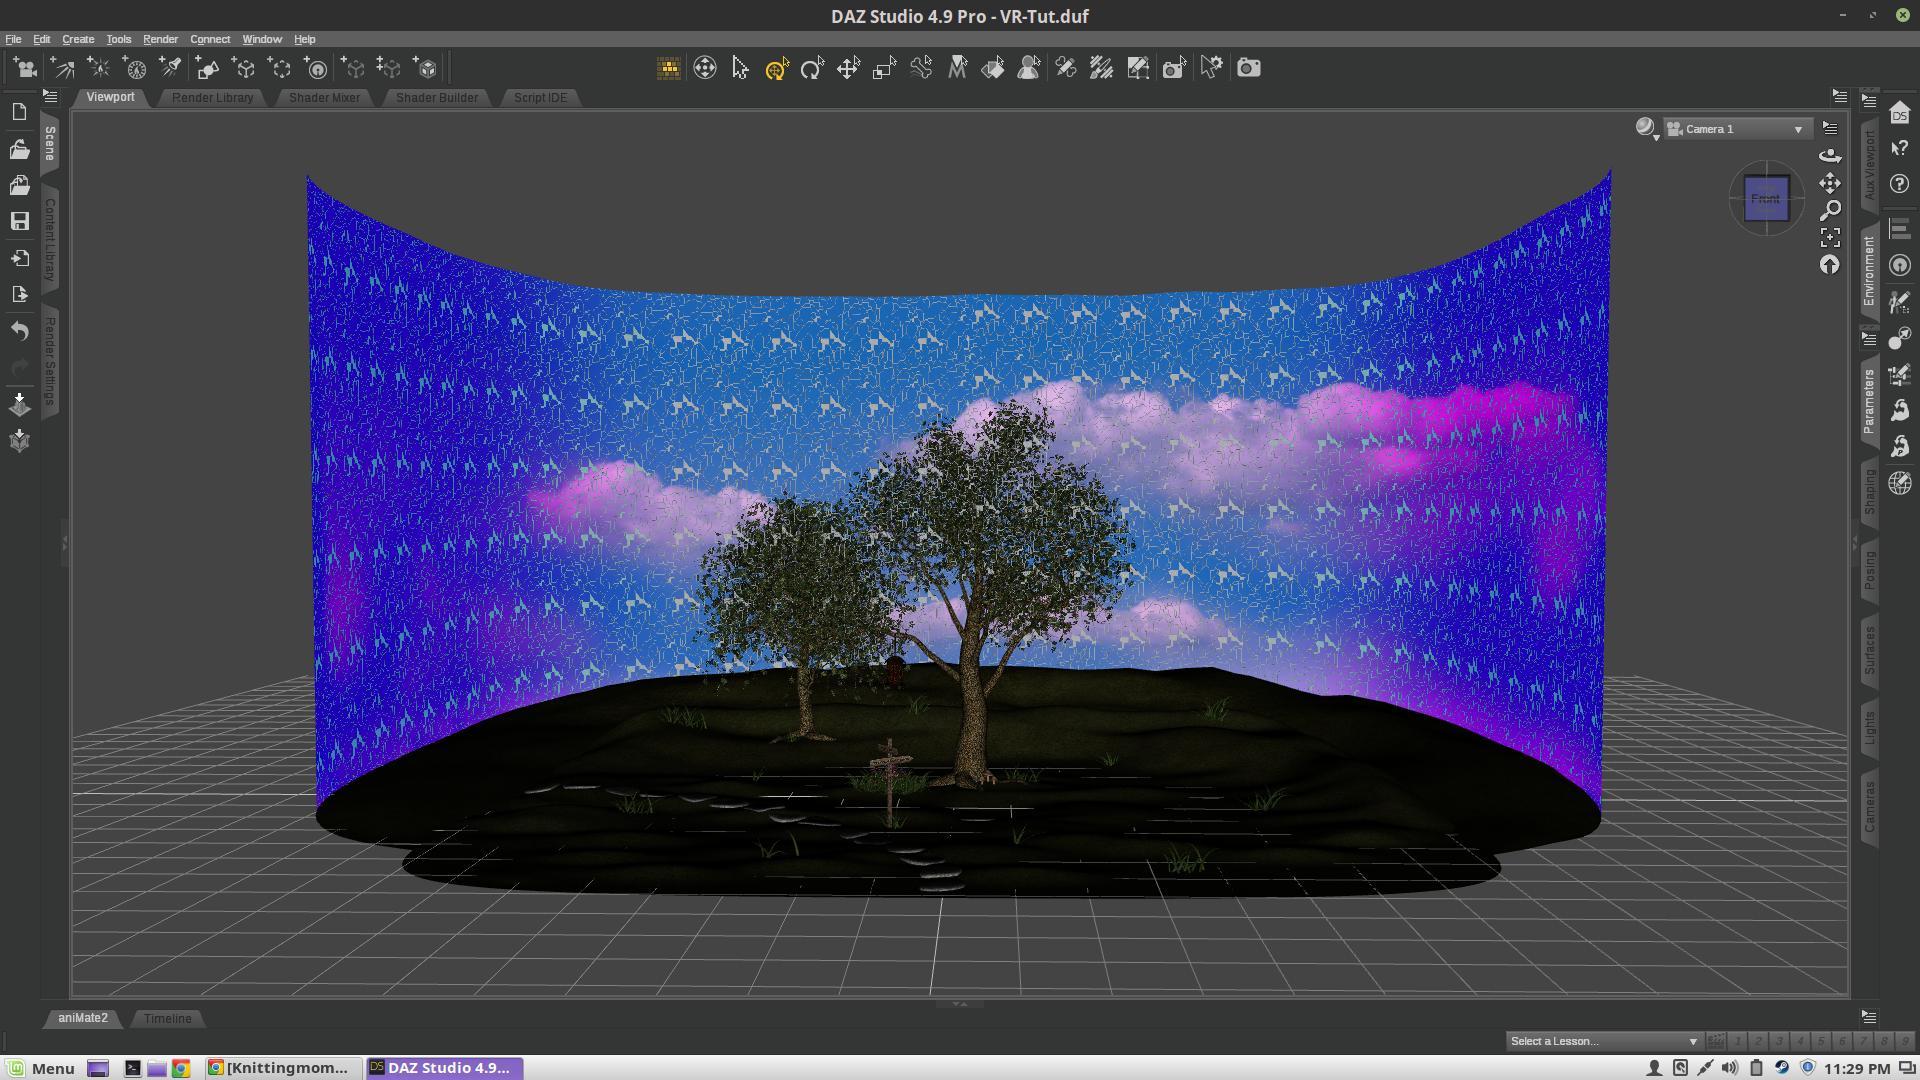
Task: Activate the Translate (move) tool
Action: click(x=848, y=68)
